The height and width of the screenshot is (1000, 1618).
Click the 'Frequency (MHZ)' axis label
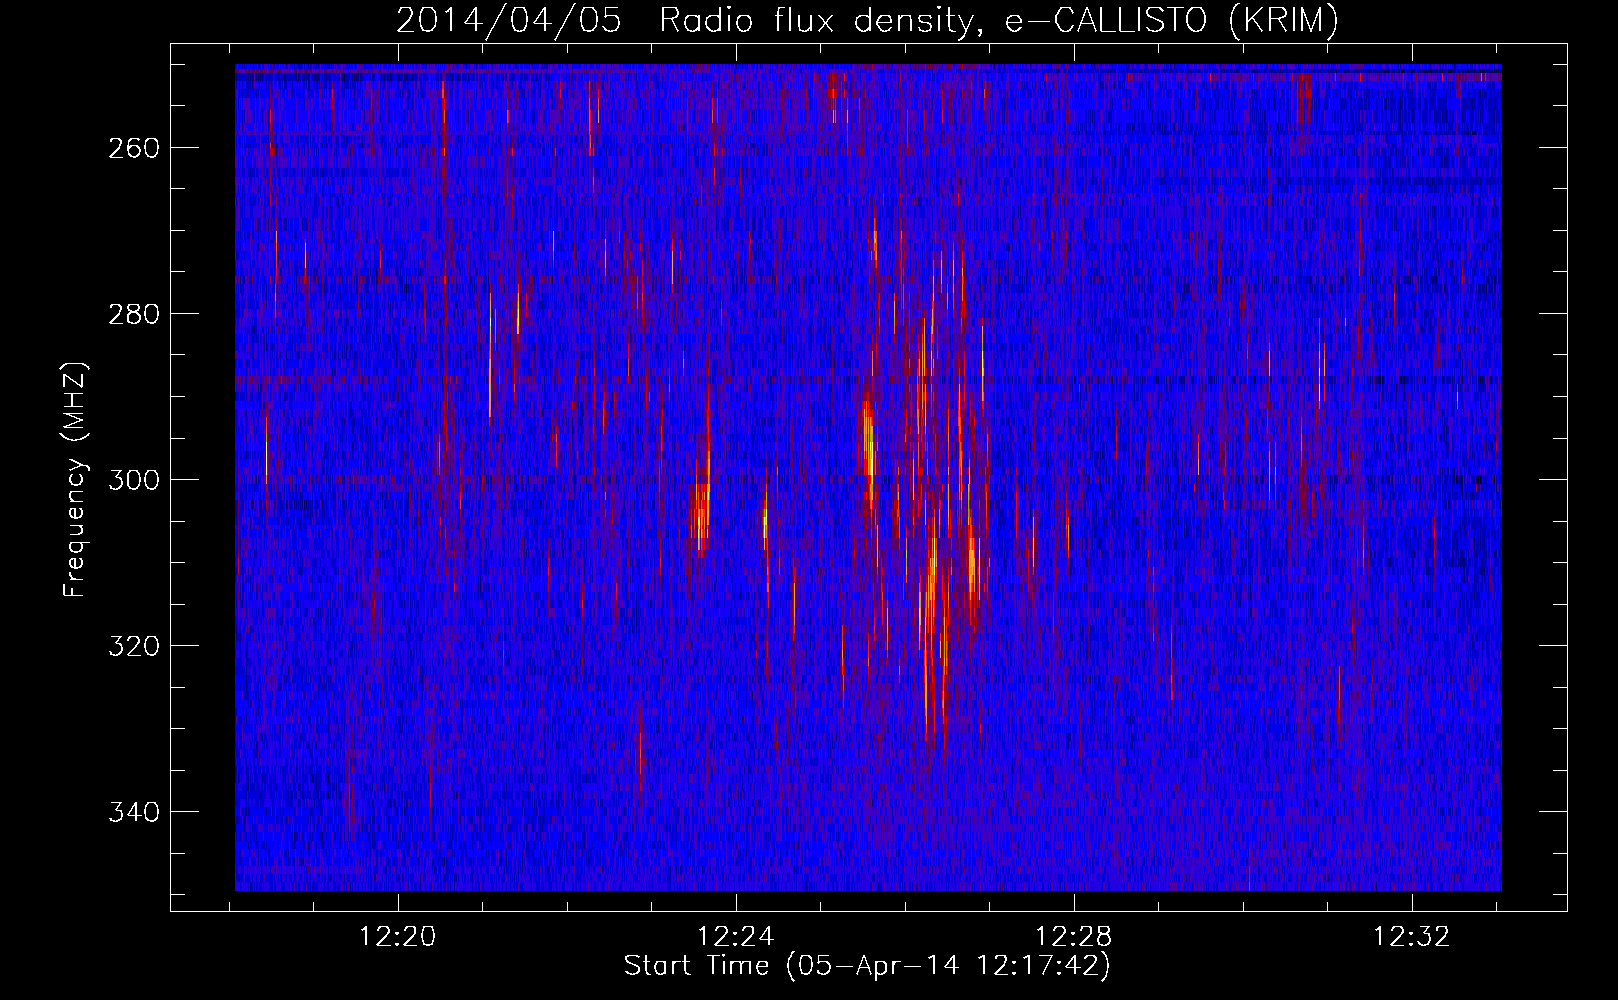click(75, 479)
